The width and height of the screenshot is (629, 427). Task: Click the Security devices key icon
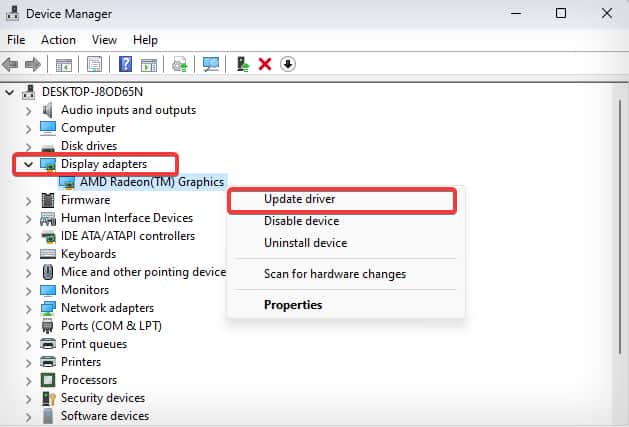tap(48, 398)
